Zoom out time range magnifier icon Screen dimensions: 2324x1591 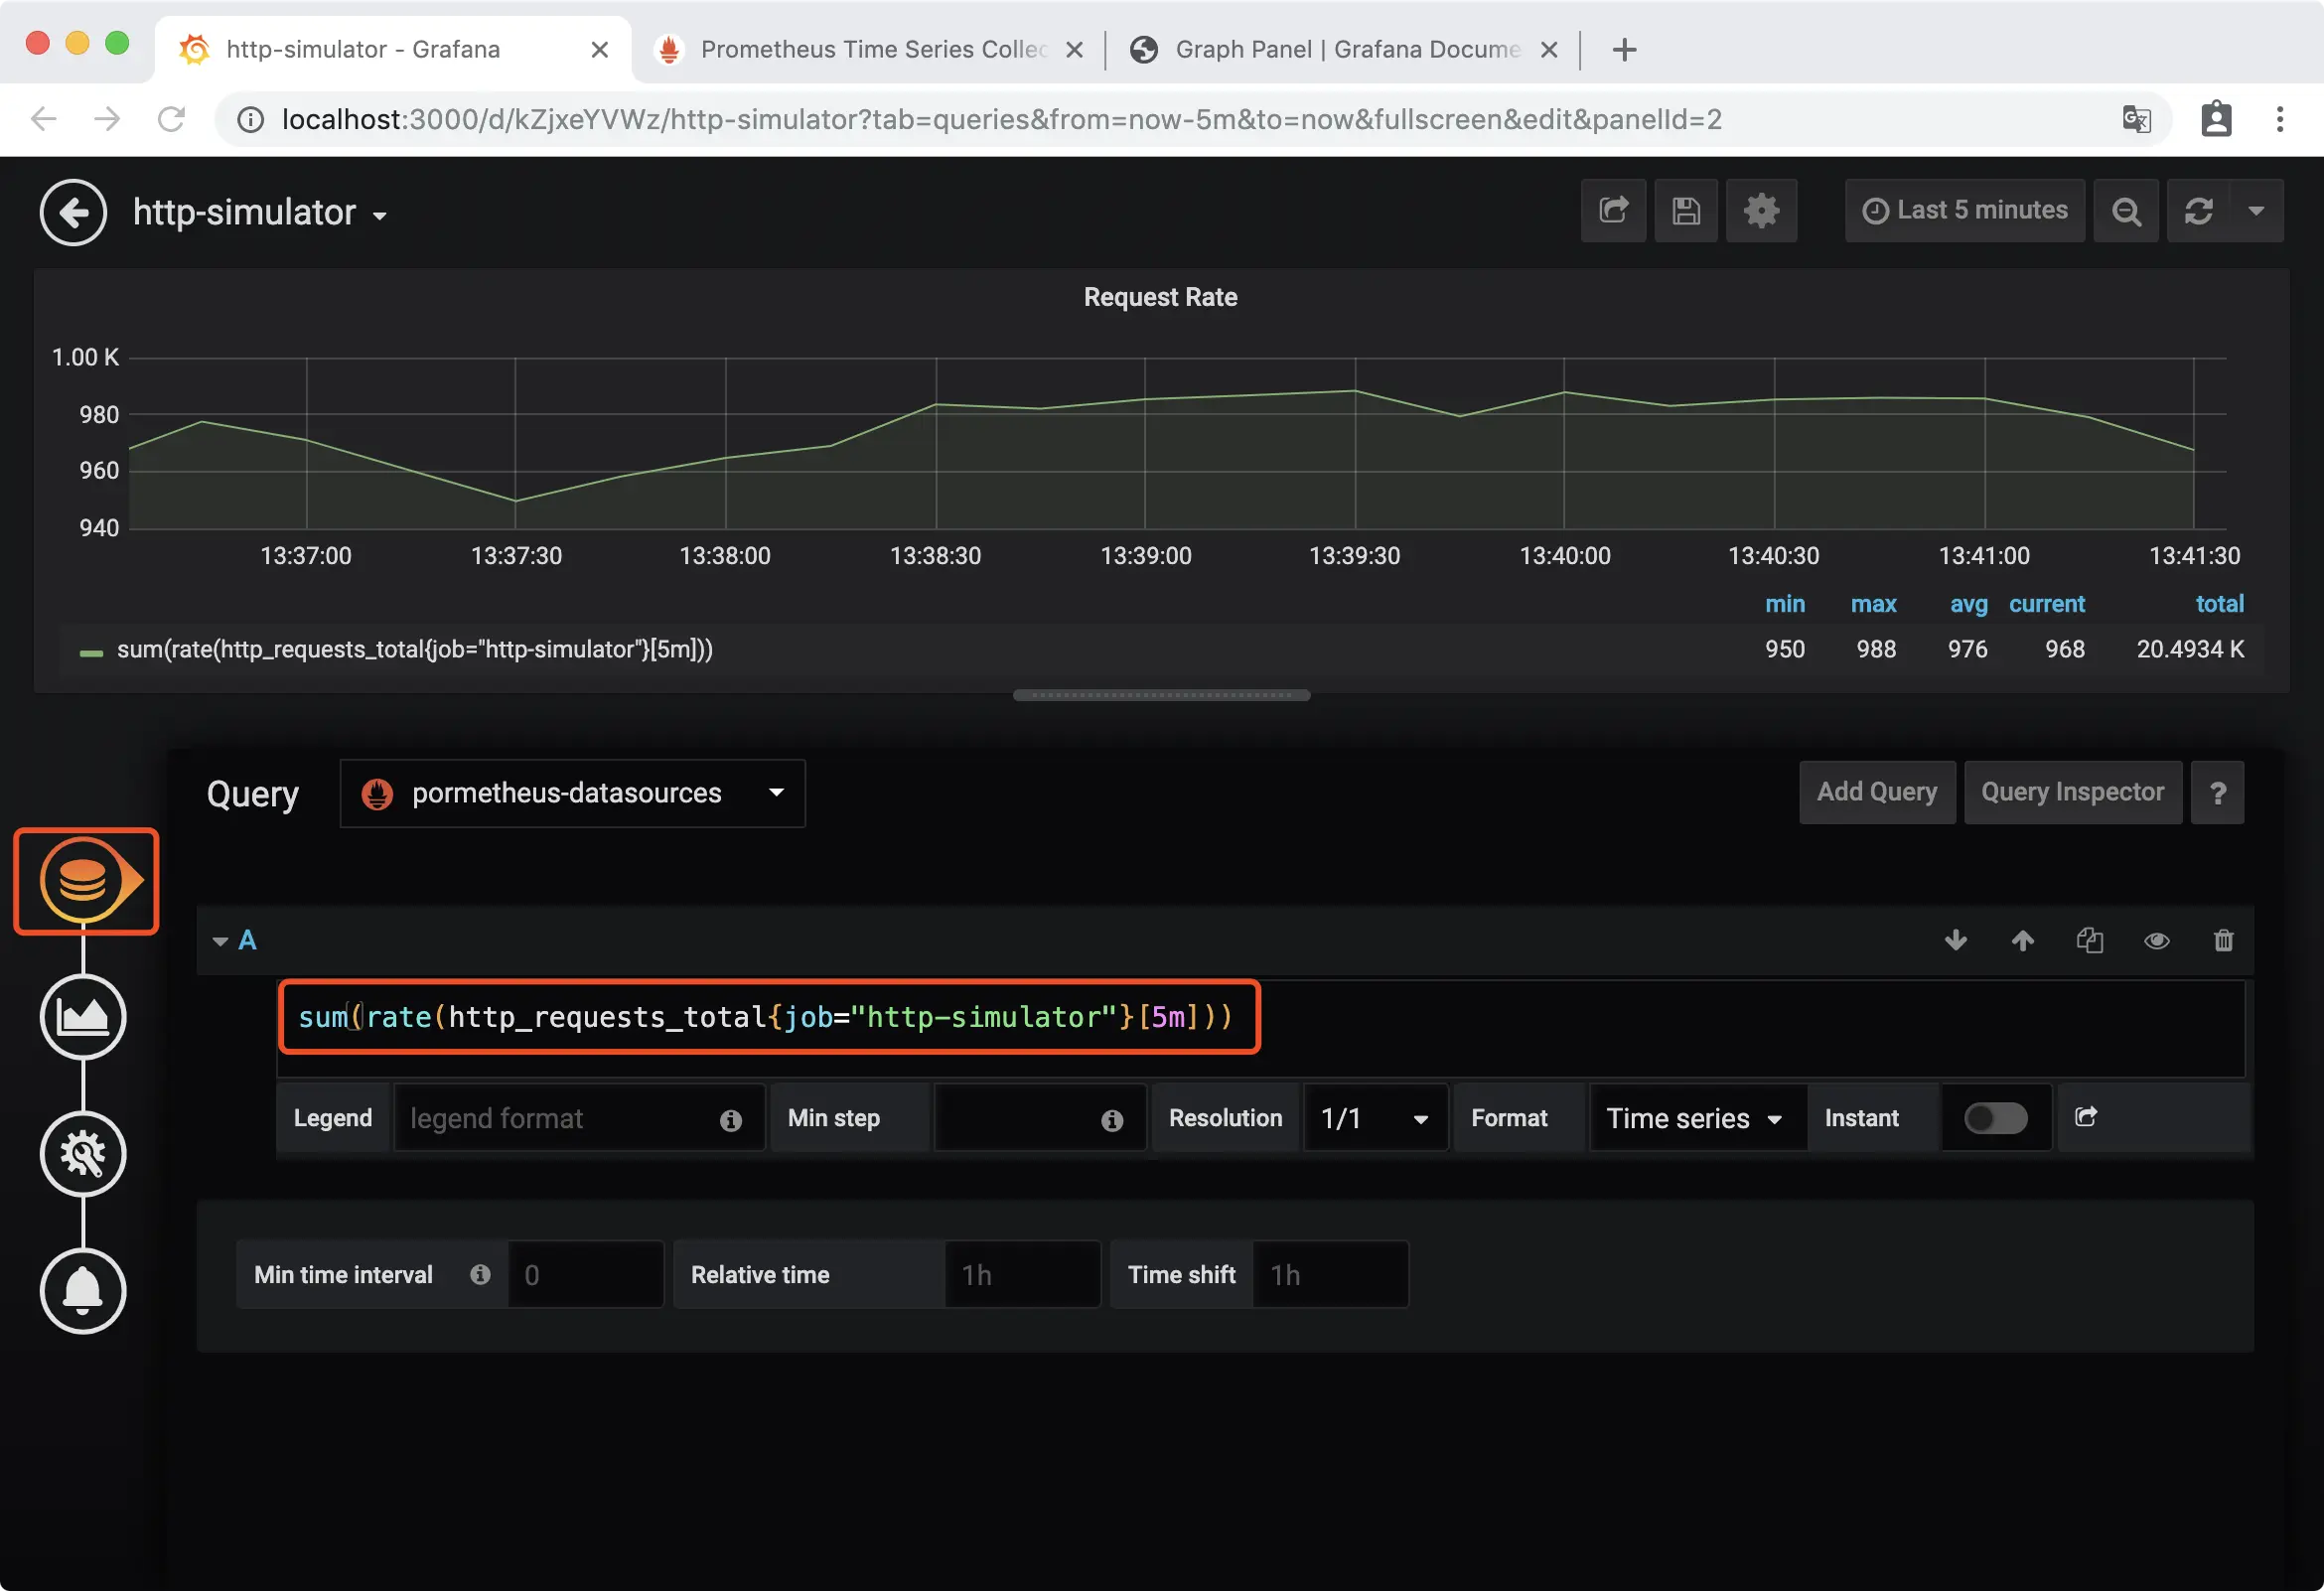coord(2126,211)
